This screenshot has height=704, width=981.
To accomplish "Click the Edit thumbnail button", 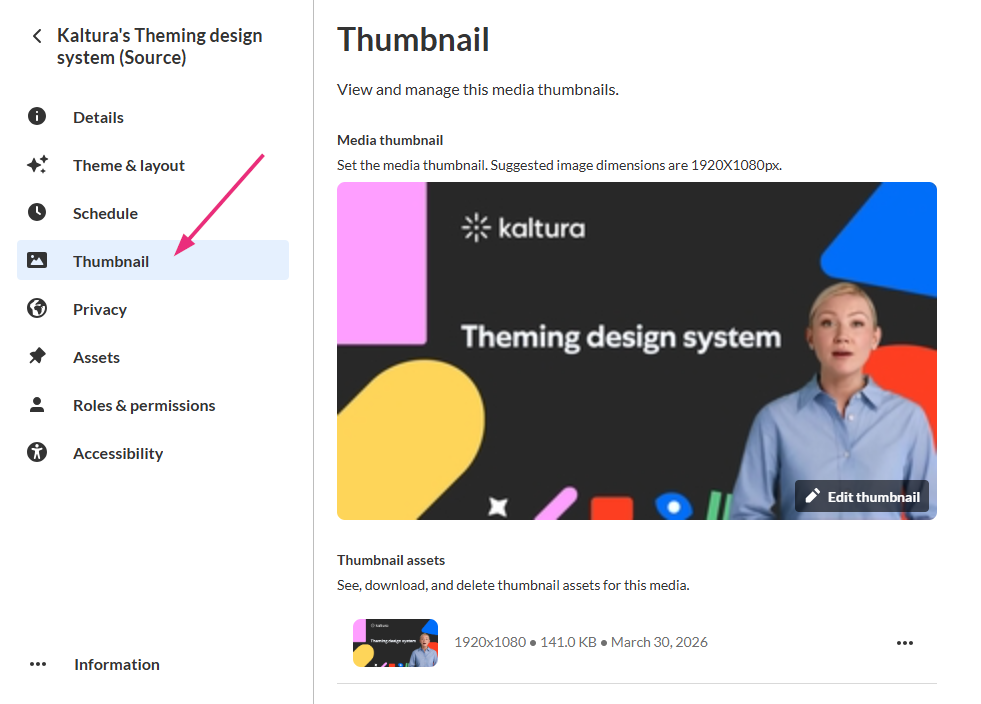I will point(862,496).
